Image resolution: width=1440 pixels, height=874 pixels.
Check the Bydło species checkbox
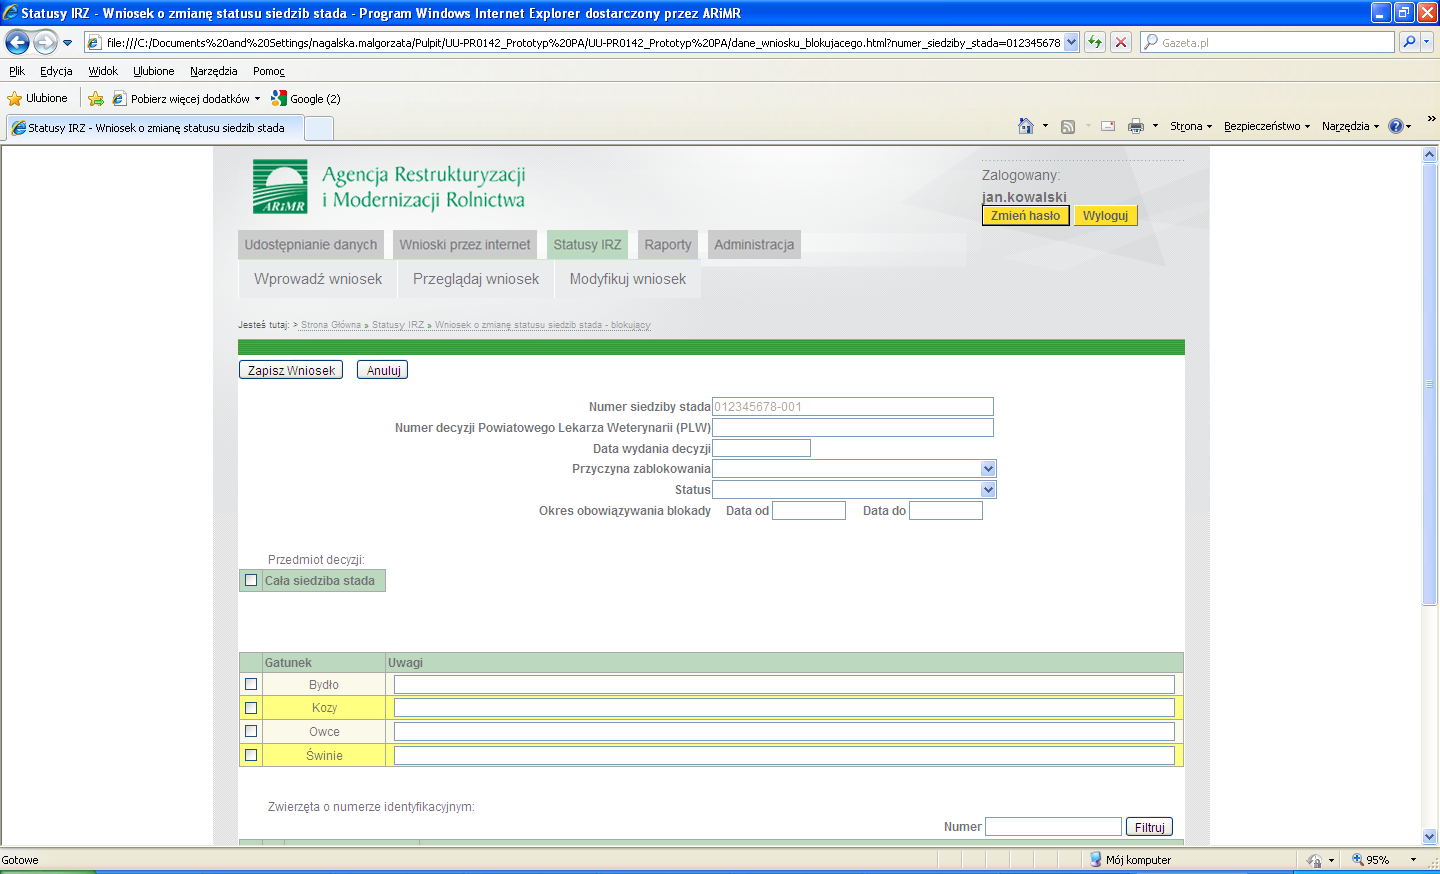click(251, 684)
